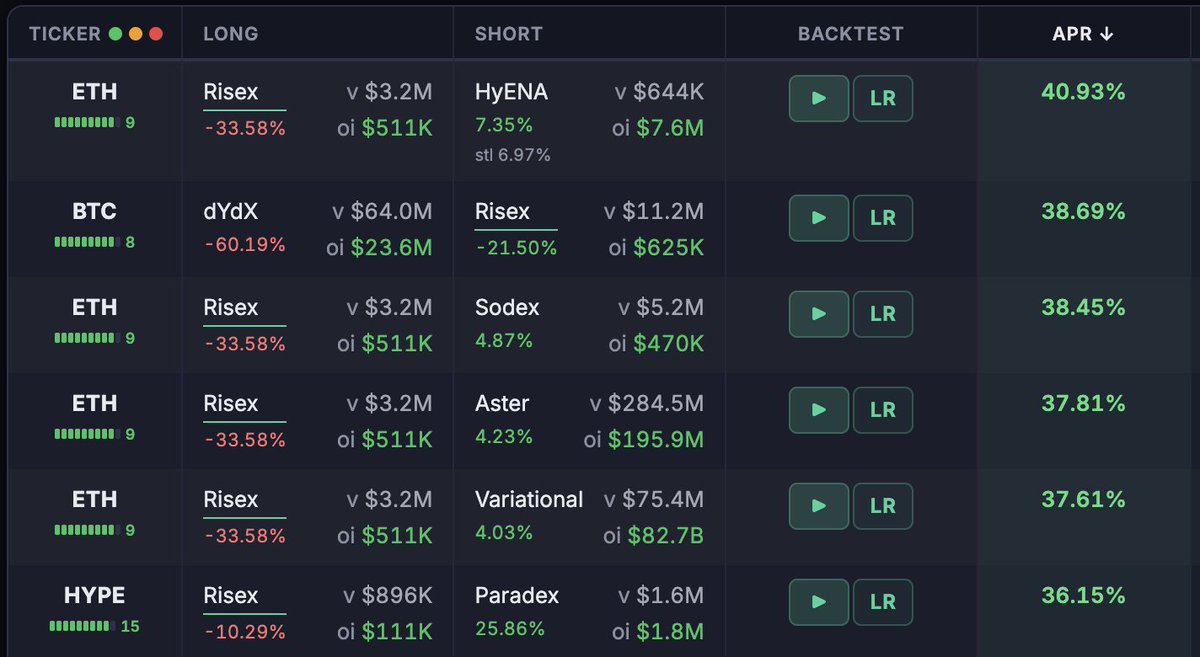Screen dimensions: 1200x657
Task: Click the TICKER column header
Action: 65,34
